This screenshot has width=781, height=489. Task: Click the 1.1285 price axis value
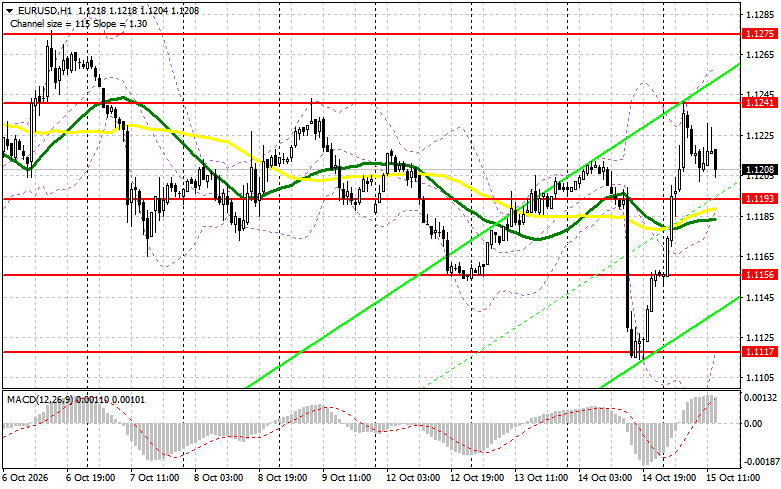point(760,14)
